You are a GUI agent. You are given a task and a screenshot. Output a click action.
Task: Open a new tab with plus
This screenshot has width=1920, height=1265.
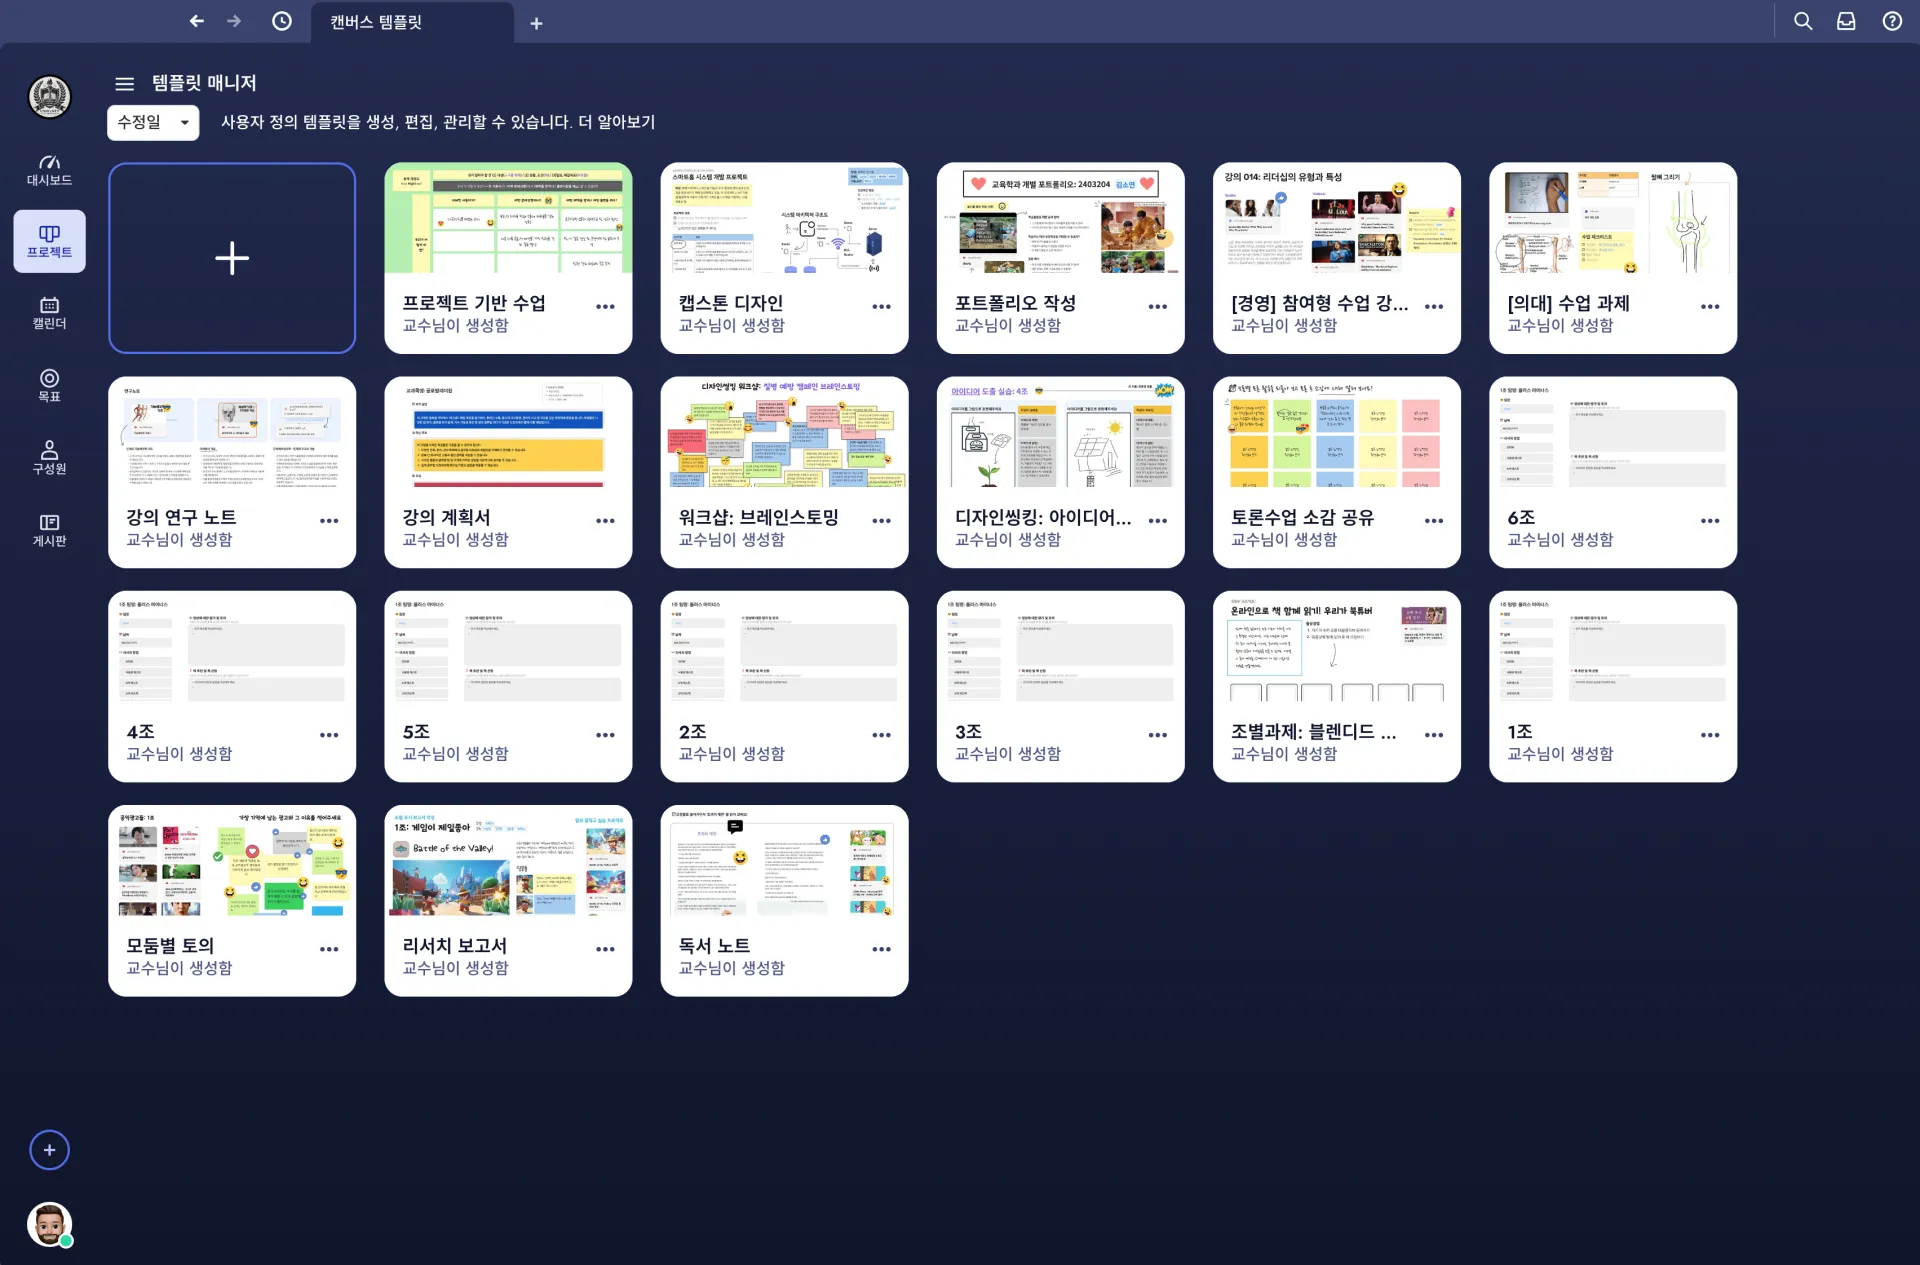[536, 23]
